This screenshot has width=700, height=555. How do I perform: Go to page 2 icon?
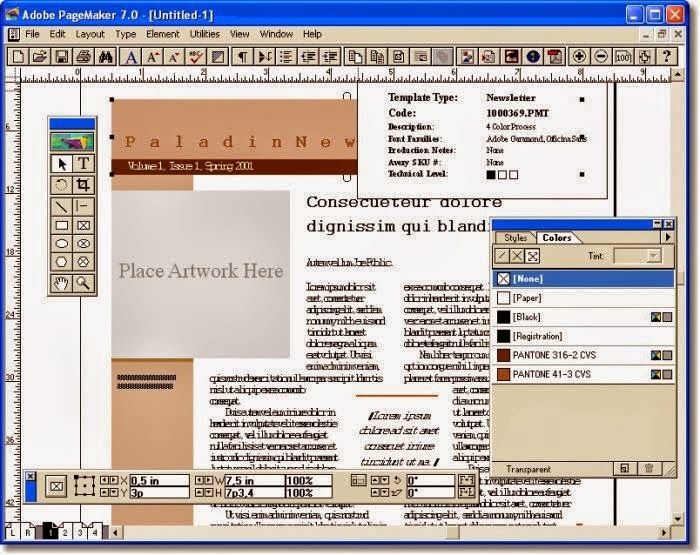pos(65,532)
